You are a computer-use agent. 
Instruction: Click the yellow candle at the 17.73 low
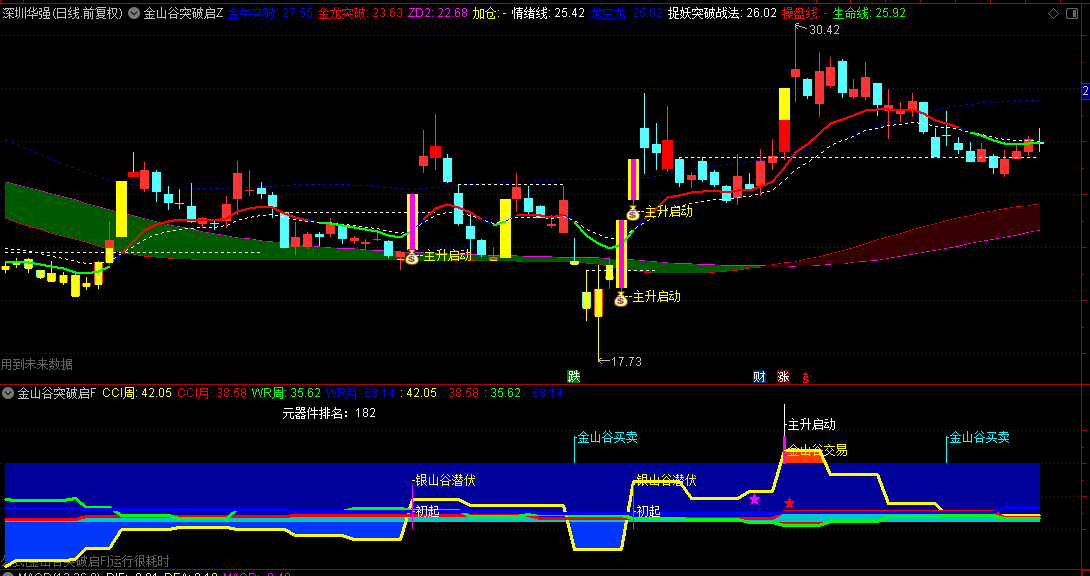(x=598, y=304)
